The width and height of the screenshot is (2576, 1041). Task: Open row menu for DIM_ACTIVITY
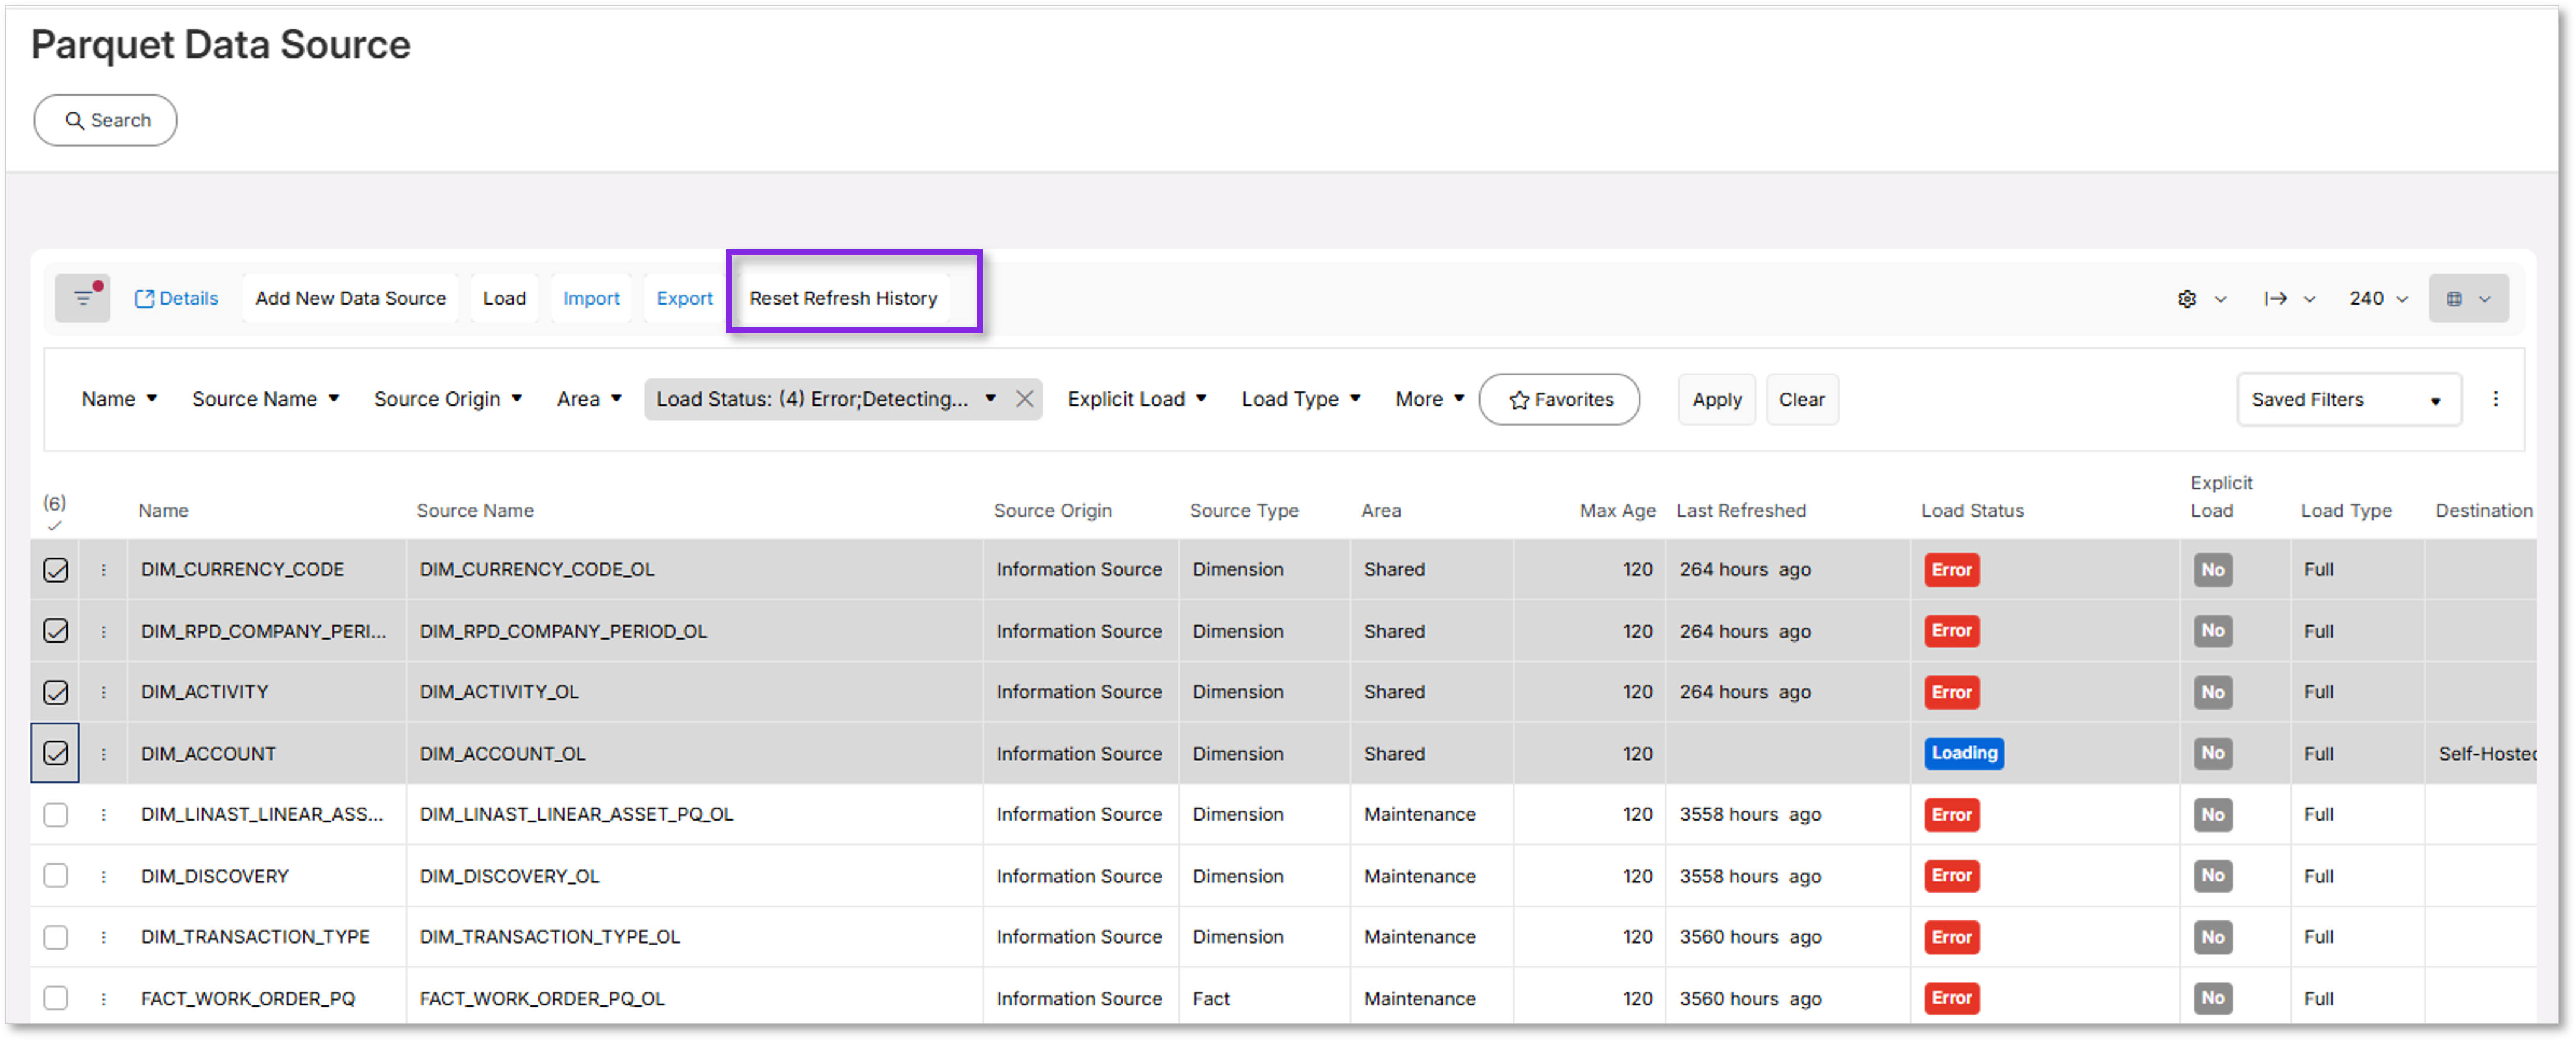[x=103, y=693]
